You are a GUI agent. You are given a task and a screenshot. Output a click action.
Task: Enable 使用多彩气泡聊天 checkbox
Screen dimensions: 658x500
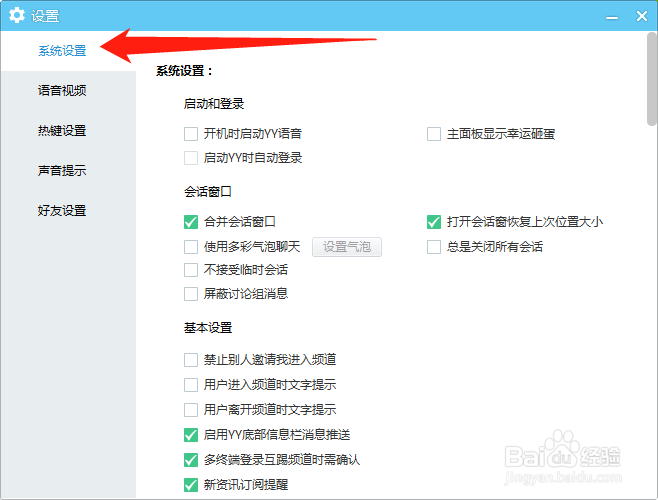click(191, 246)
